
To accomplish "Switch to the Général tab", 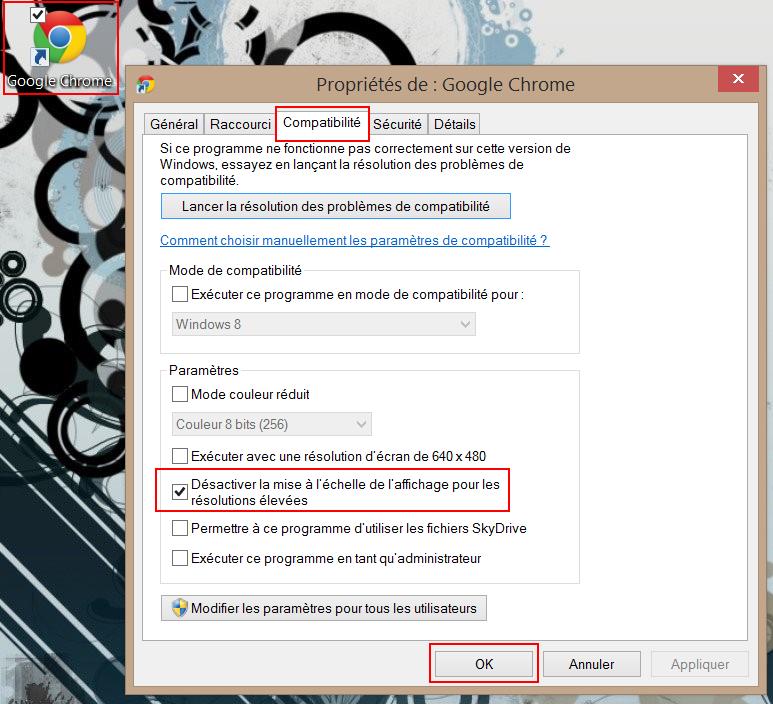I will pos(174,124).
